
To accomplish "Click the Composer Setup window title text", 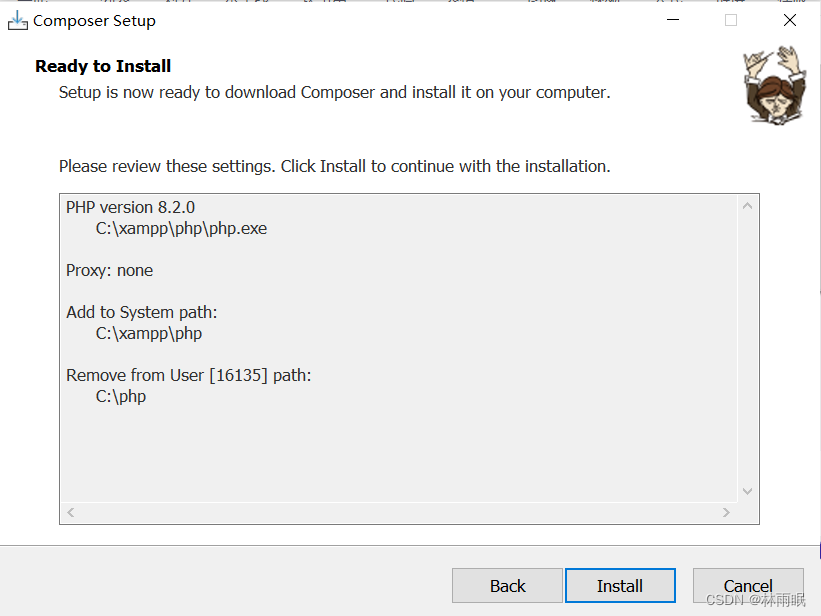I will coord(95,20).
